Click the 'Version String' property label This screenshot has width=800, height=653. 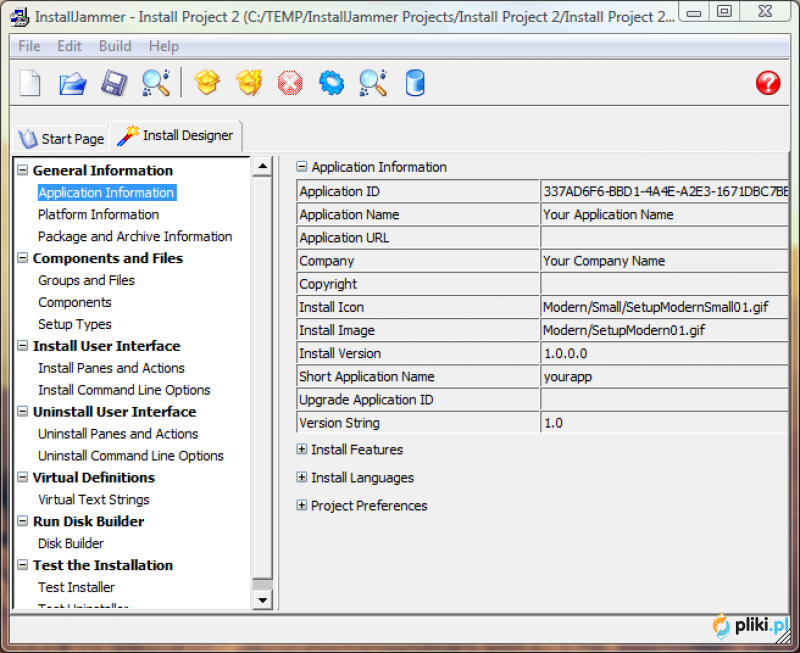click(339, 423)
